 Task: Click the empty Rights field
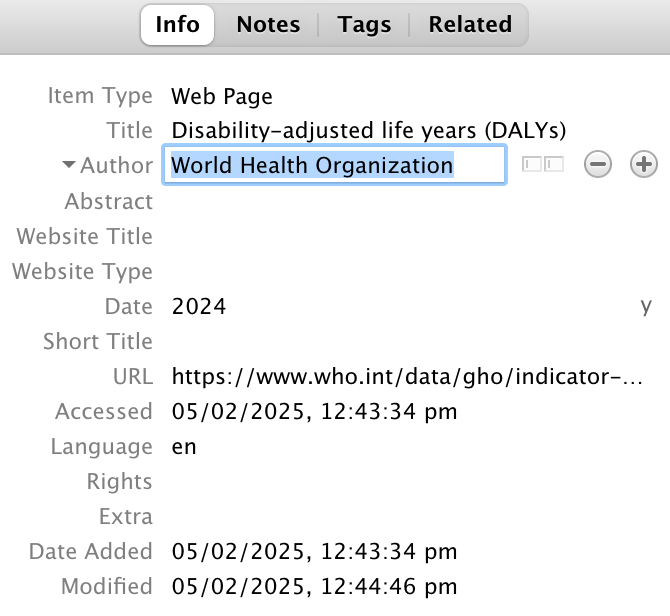pyautogui.click(x=410, y=481)
